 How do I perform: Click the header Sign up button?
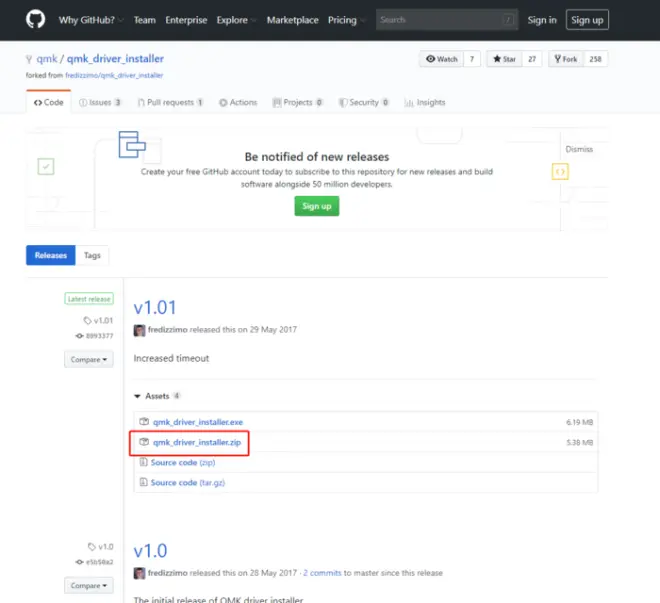click(587, 20)
